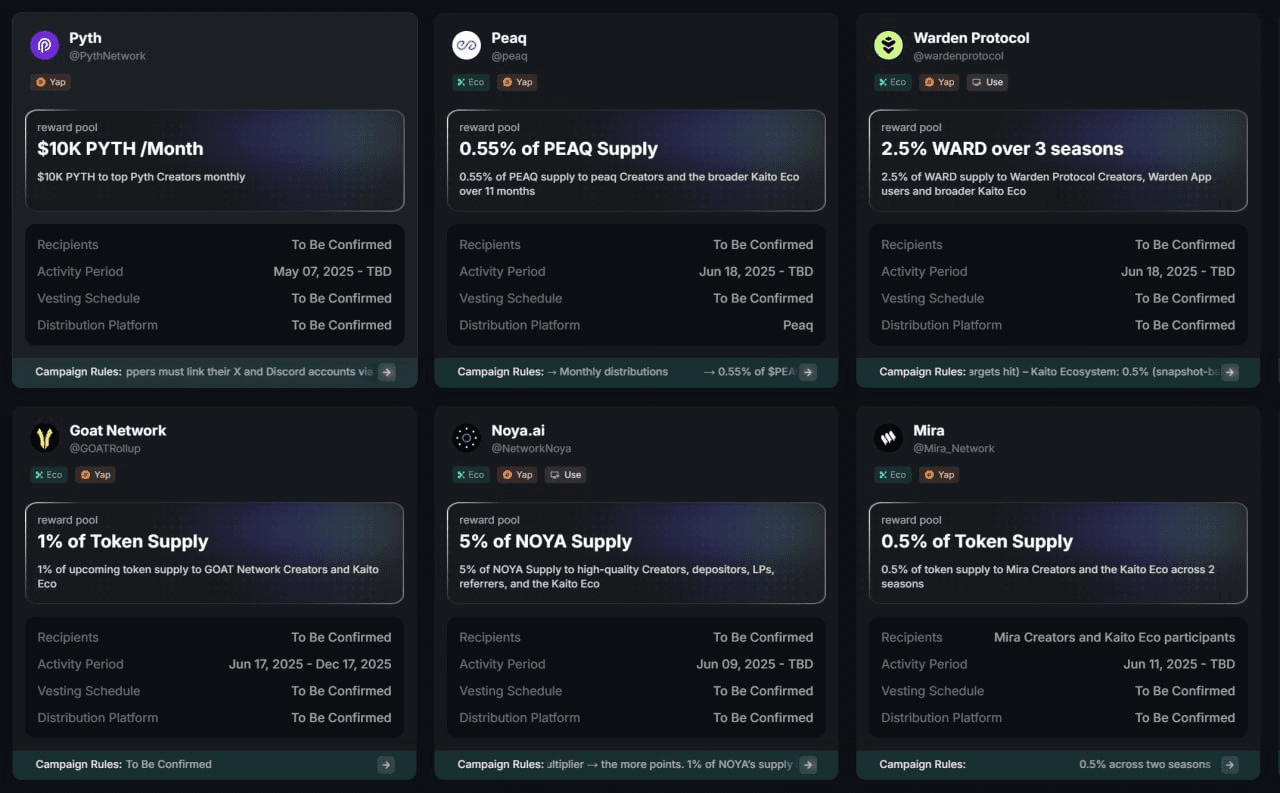Screen dimensions: 1280x793
Task: Open the @peaq handle
Action: (x=509, y=56)
